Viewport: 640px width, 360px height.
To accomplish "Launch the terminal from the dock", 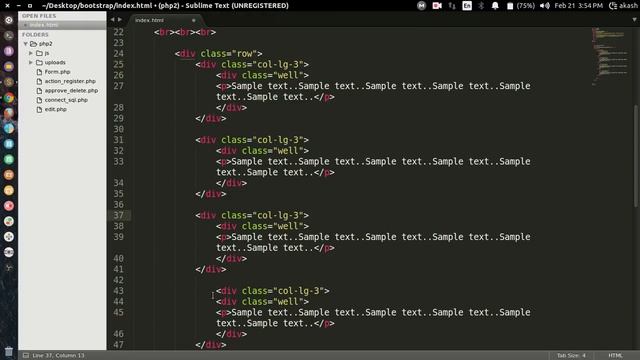I will [9, 36].
